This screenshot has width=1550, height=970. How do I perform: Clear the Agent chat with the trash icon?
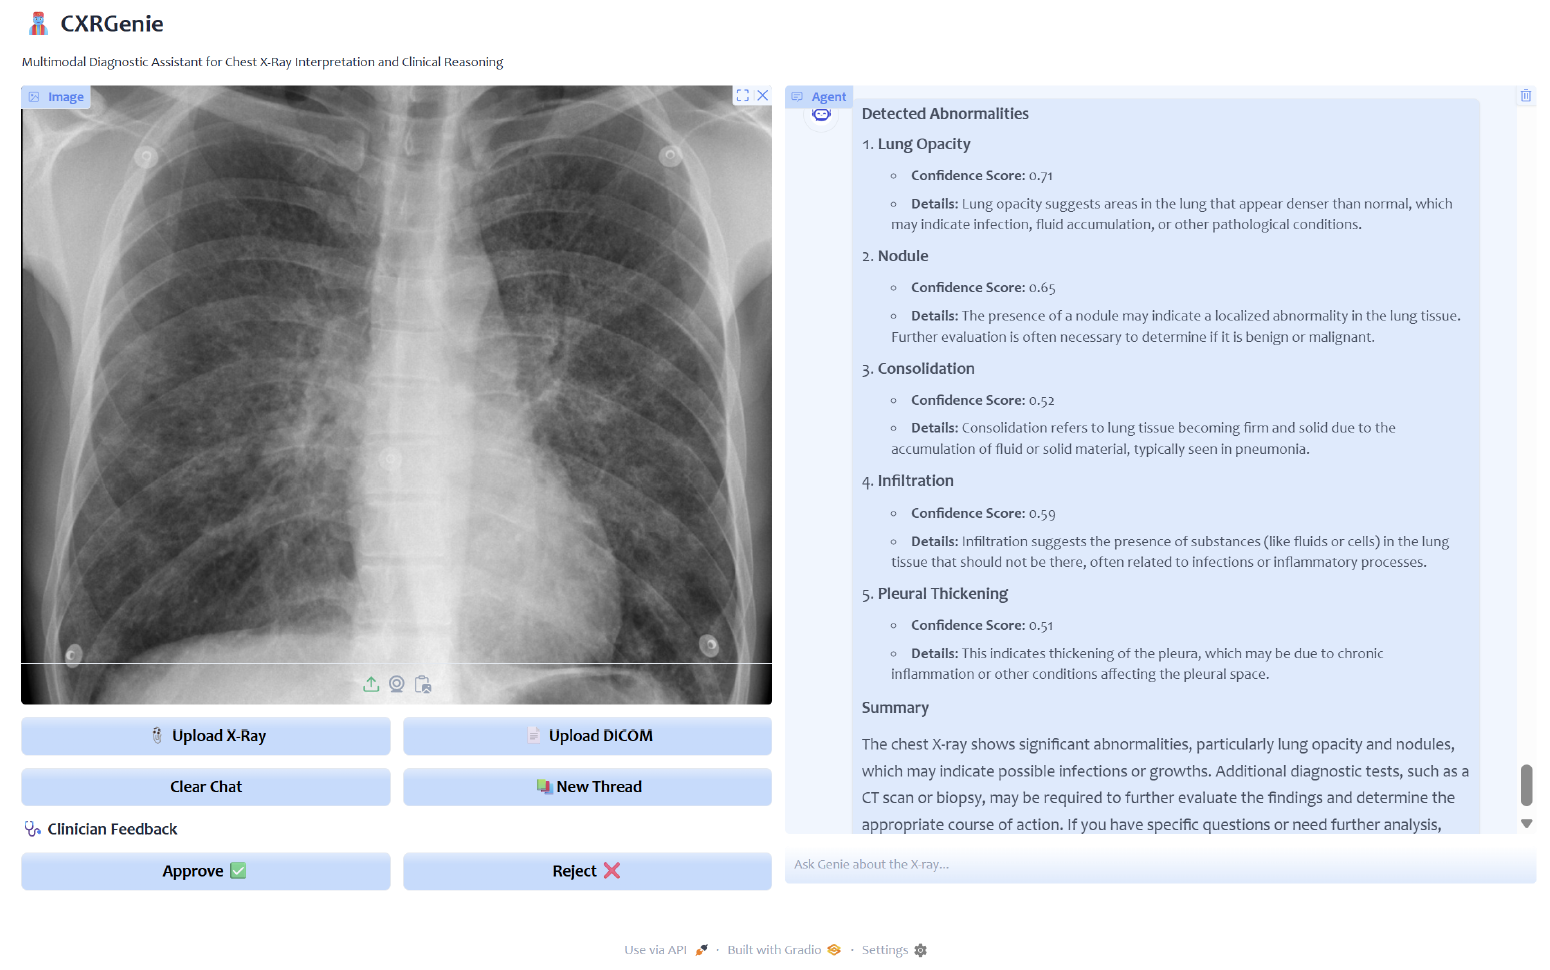tap(1526, 96)
